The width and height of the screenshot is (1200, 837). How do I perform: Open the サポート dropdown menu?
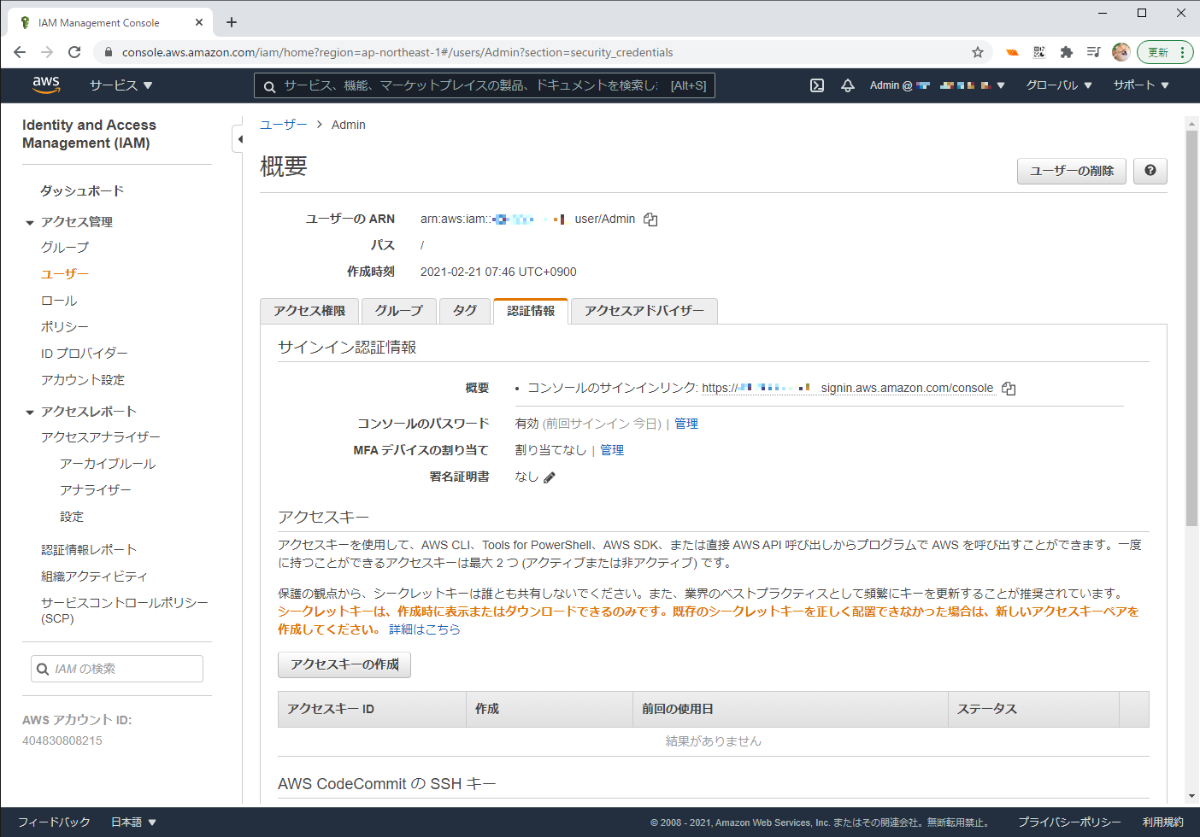(x=1141, y=85)
